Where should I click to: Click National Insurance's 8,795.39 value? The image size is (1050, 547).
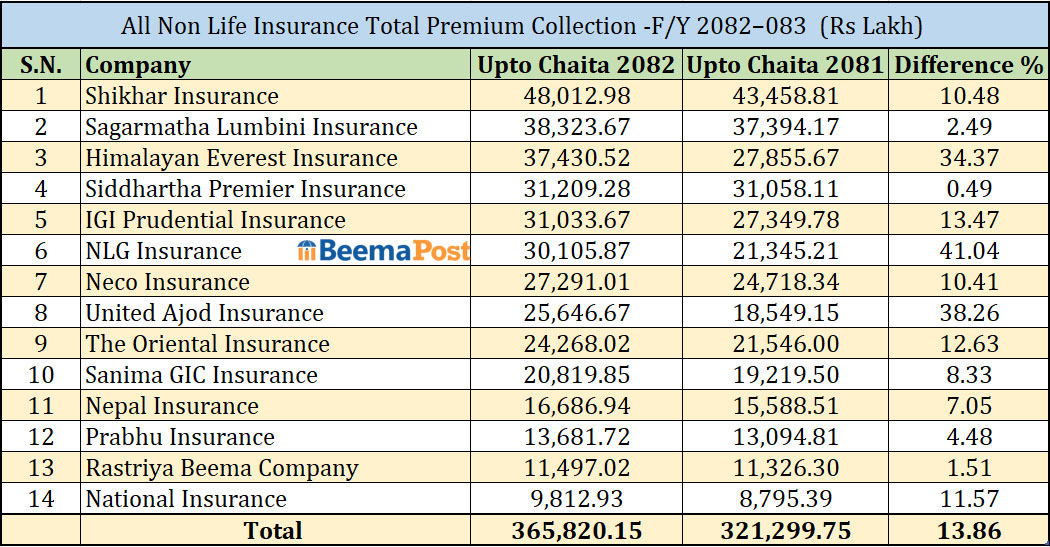pyautogui.click(x=785, y=499)
